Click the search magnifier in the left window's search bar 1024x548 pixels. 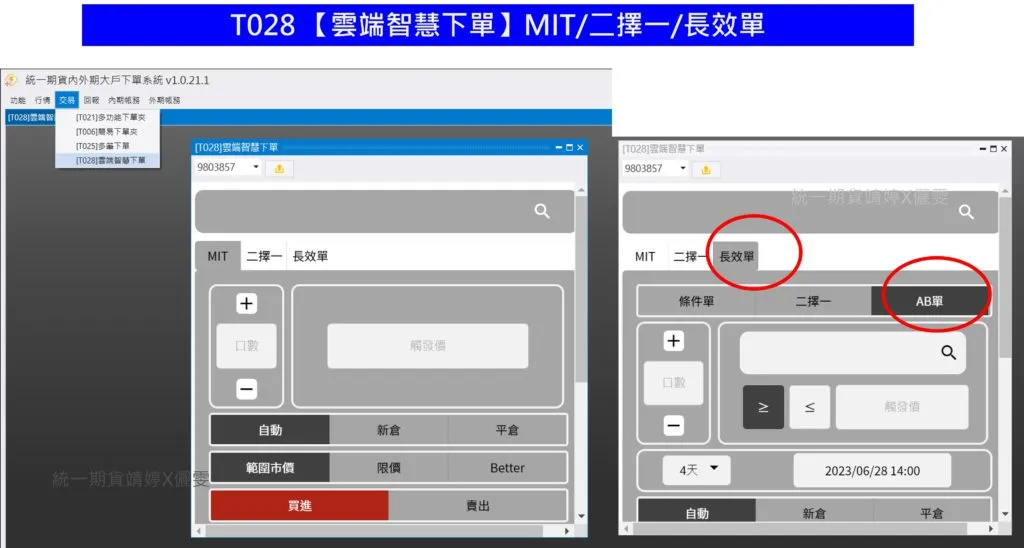pos(542,211)
